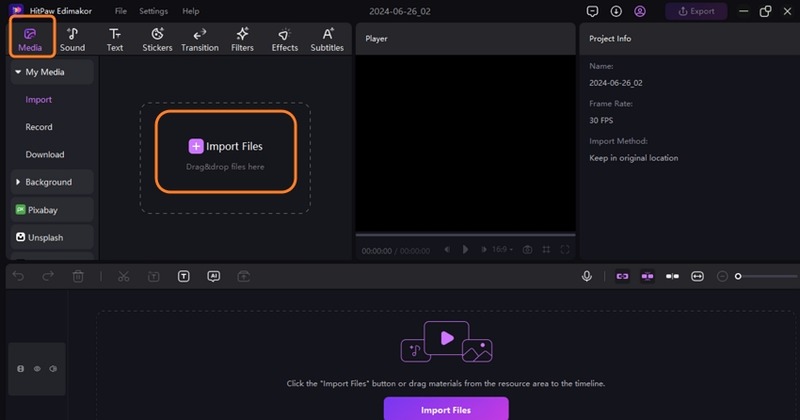Click the Redo arrow
The height and width of the screenshot is (420, 800).
48,276
